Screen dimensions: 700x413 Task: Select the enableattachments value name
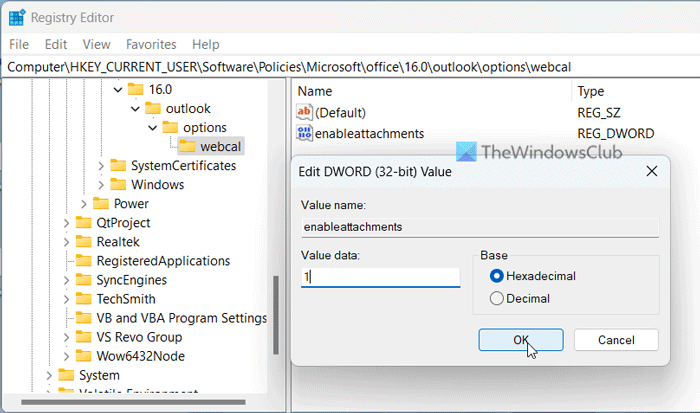pos(369,133)
